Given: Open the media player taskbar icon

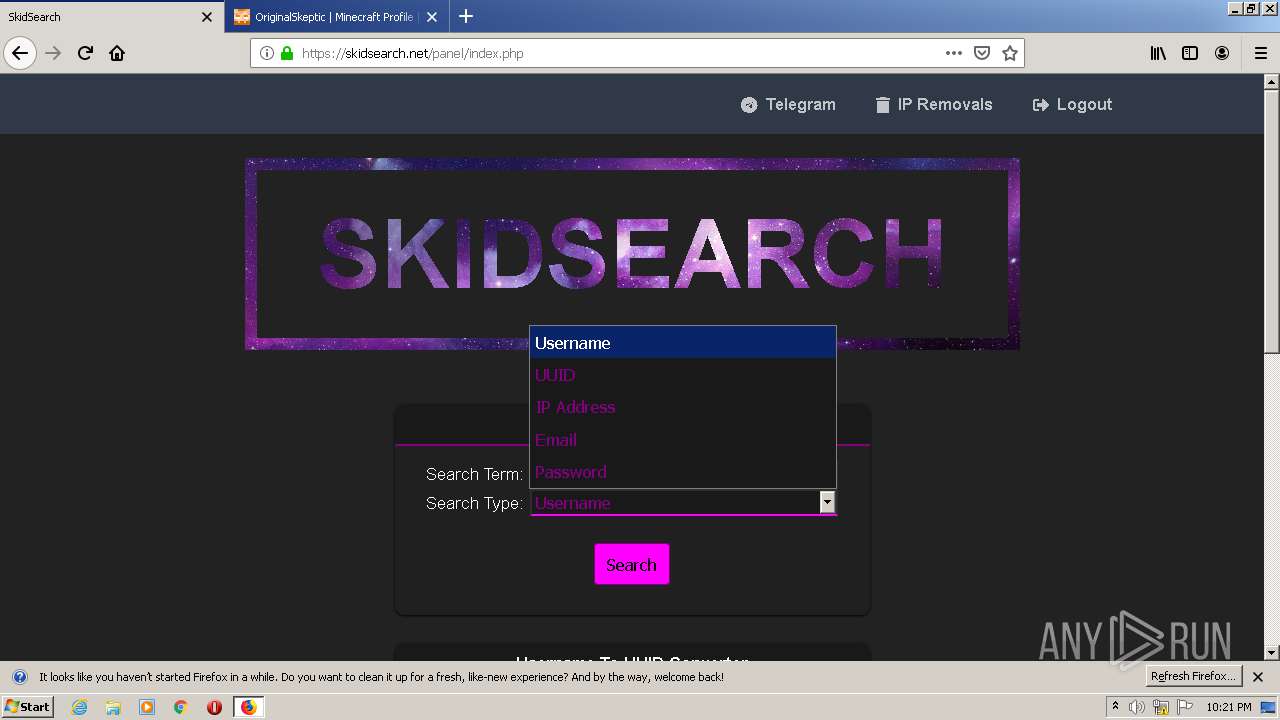Looking at the screenshot, I should (x=147, y=707).
